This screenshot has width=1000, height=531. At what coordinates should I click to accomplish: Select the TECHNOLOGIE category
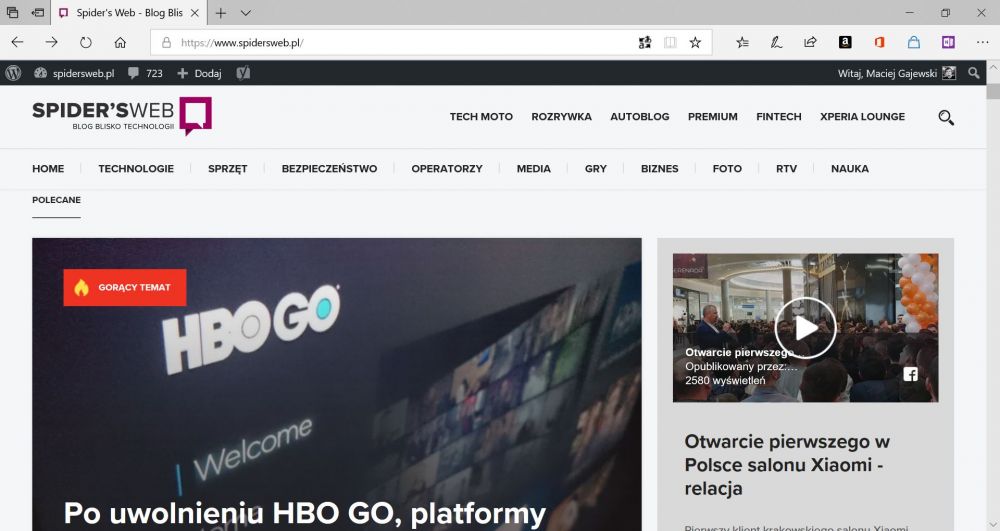[x=136, y=168]
